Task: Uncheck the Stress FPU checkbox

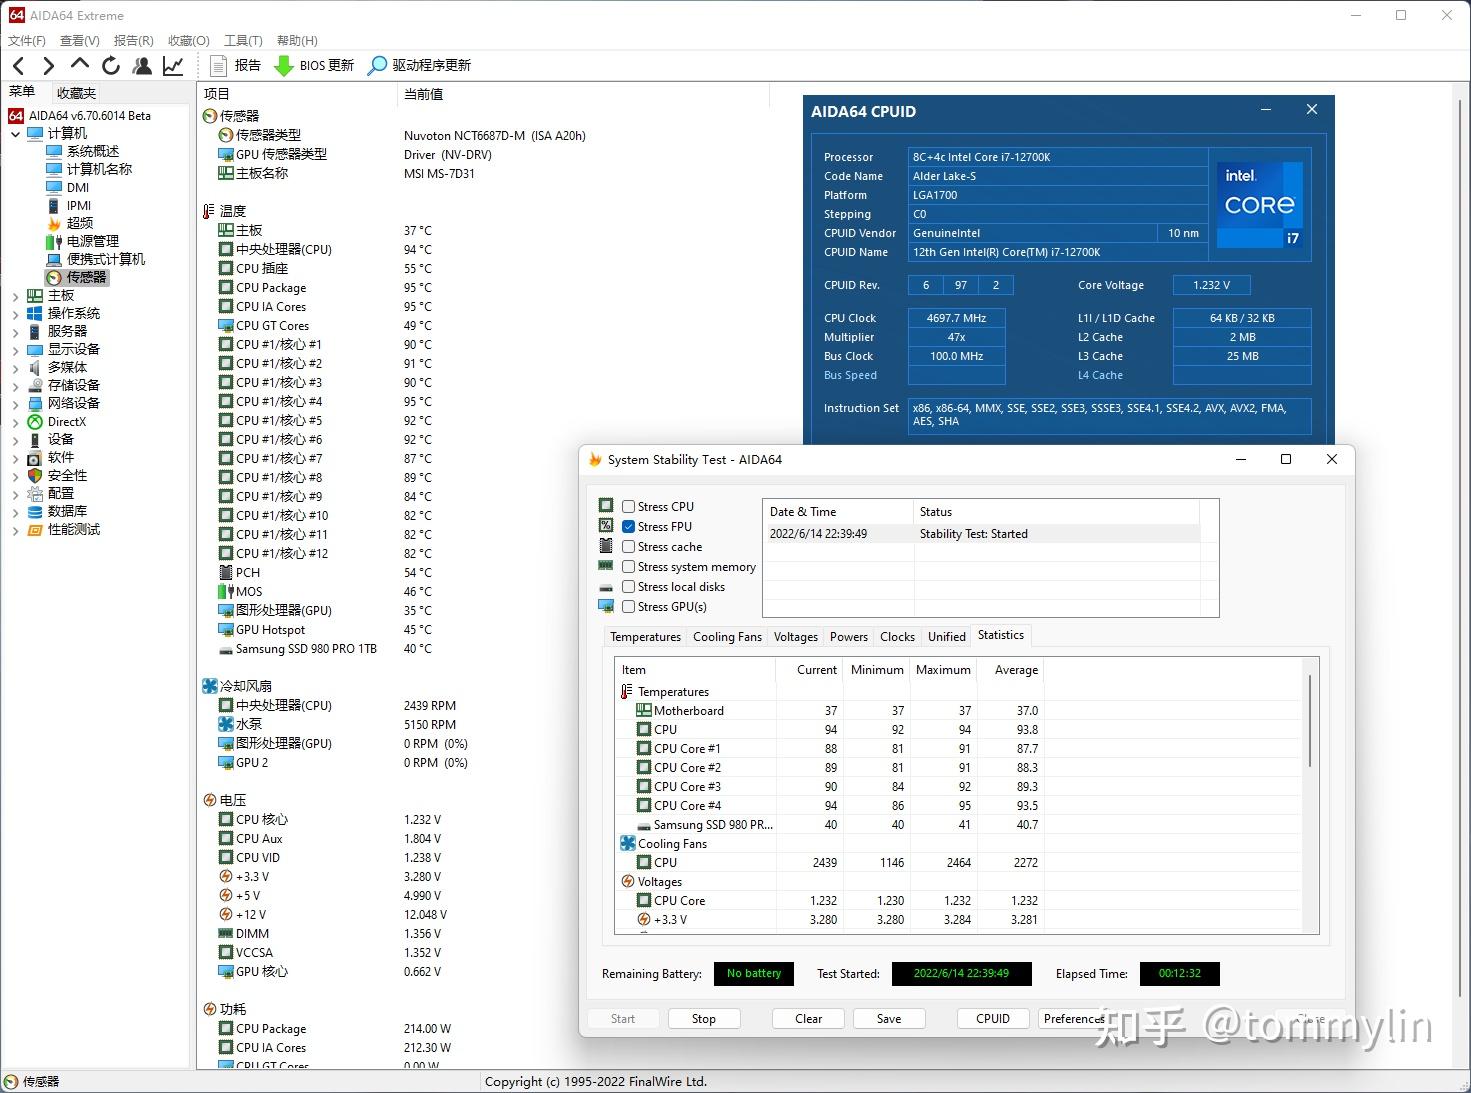Action: pyautogui.click(x=629, y=527)
